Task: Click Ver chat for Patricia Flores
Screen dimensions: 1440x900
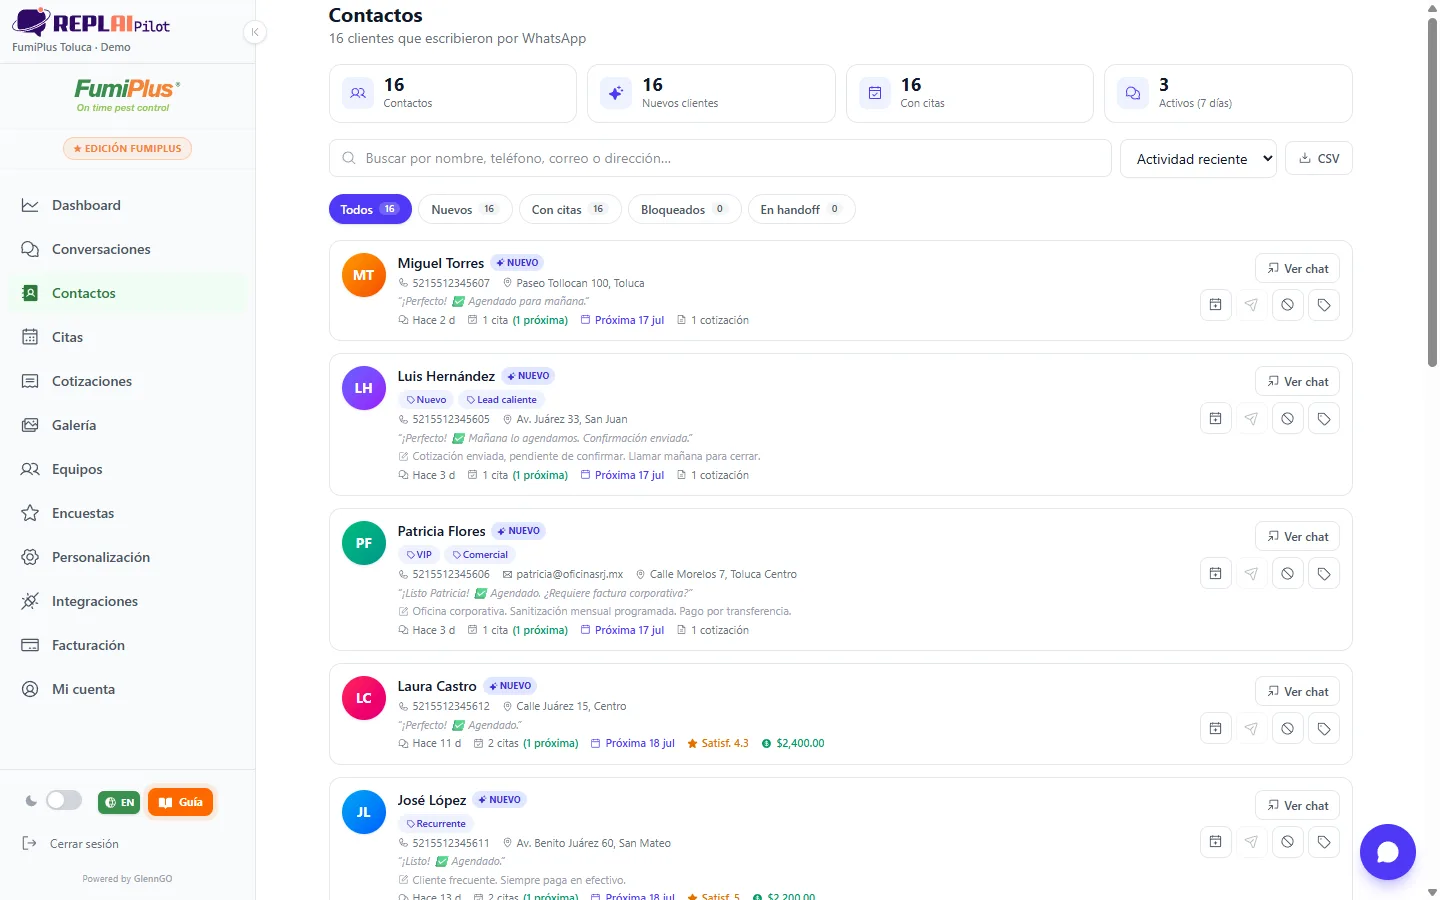Action: pyautogui.click(x=1297, y=536)
